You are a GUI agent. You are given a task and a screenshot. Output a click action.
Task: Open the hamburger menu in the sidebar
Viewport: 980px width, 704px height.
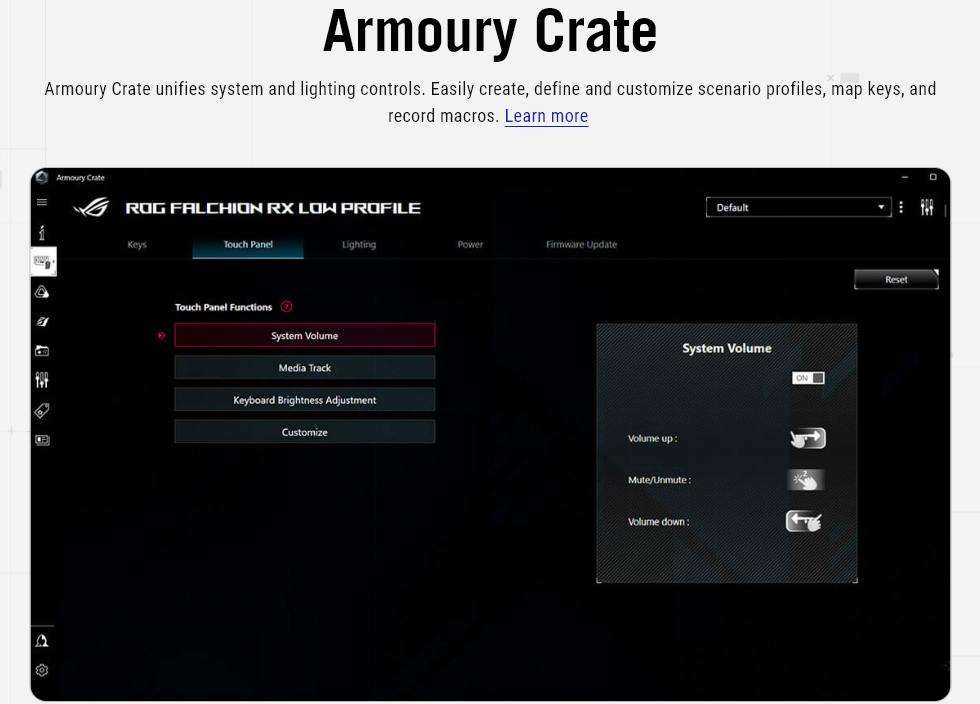pyautogui.click(x=42, y=202)
